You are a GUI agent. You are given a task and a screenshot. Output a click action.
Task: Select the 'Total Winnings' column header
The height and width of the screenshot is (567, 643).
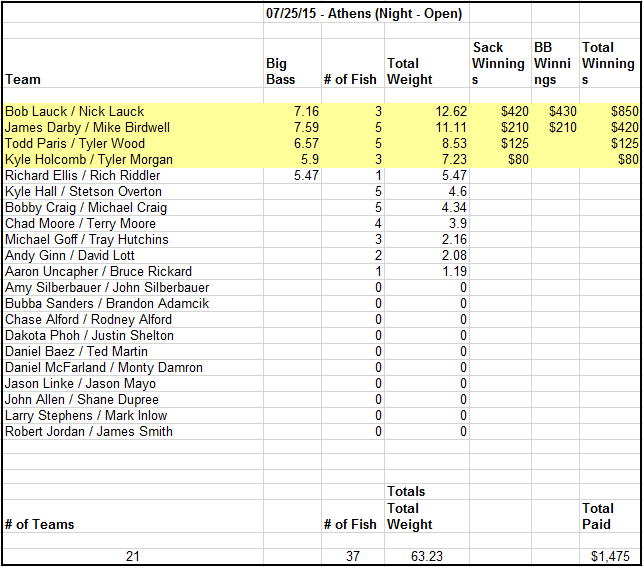tap(608, 63)
